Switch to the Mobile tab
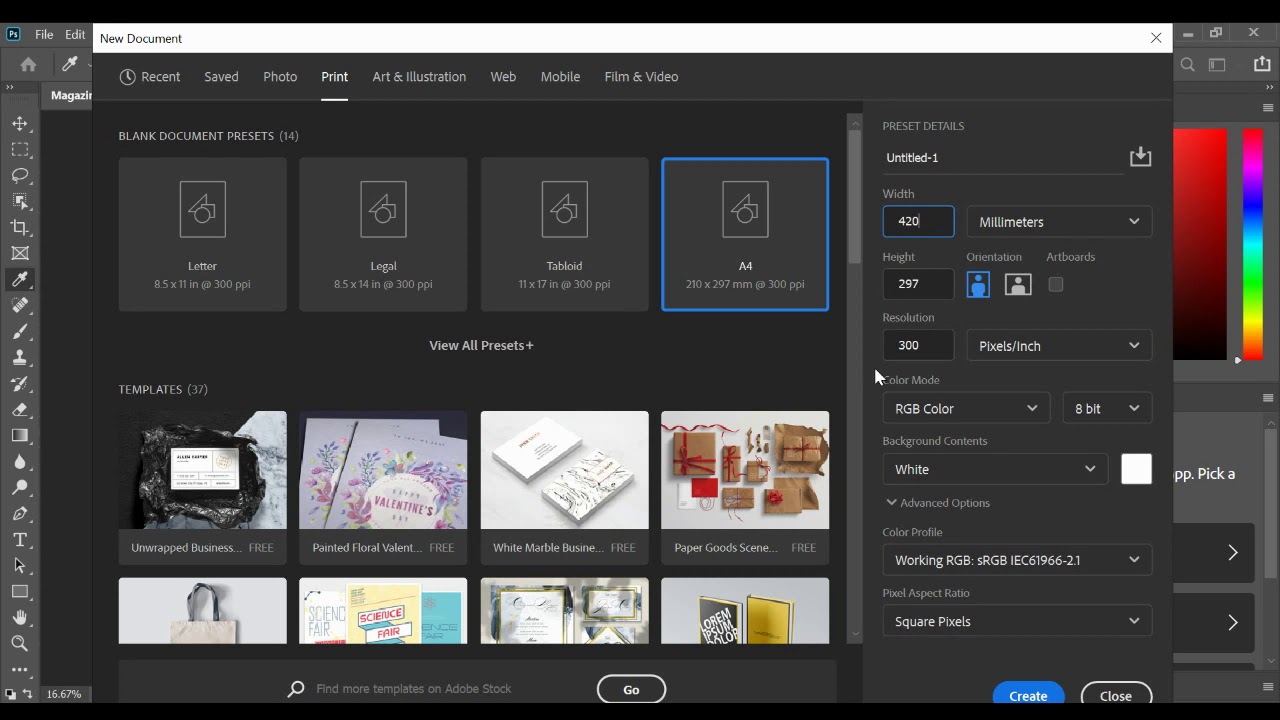The image size is (1280, 720). click(x=560, y=77)
